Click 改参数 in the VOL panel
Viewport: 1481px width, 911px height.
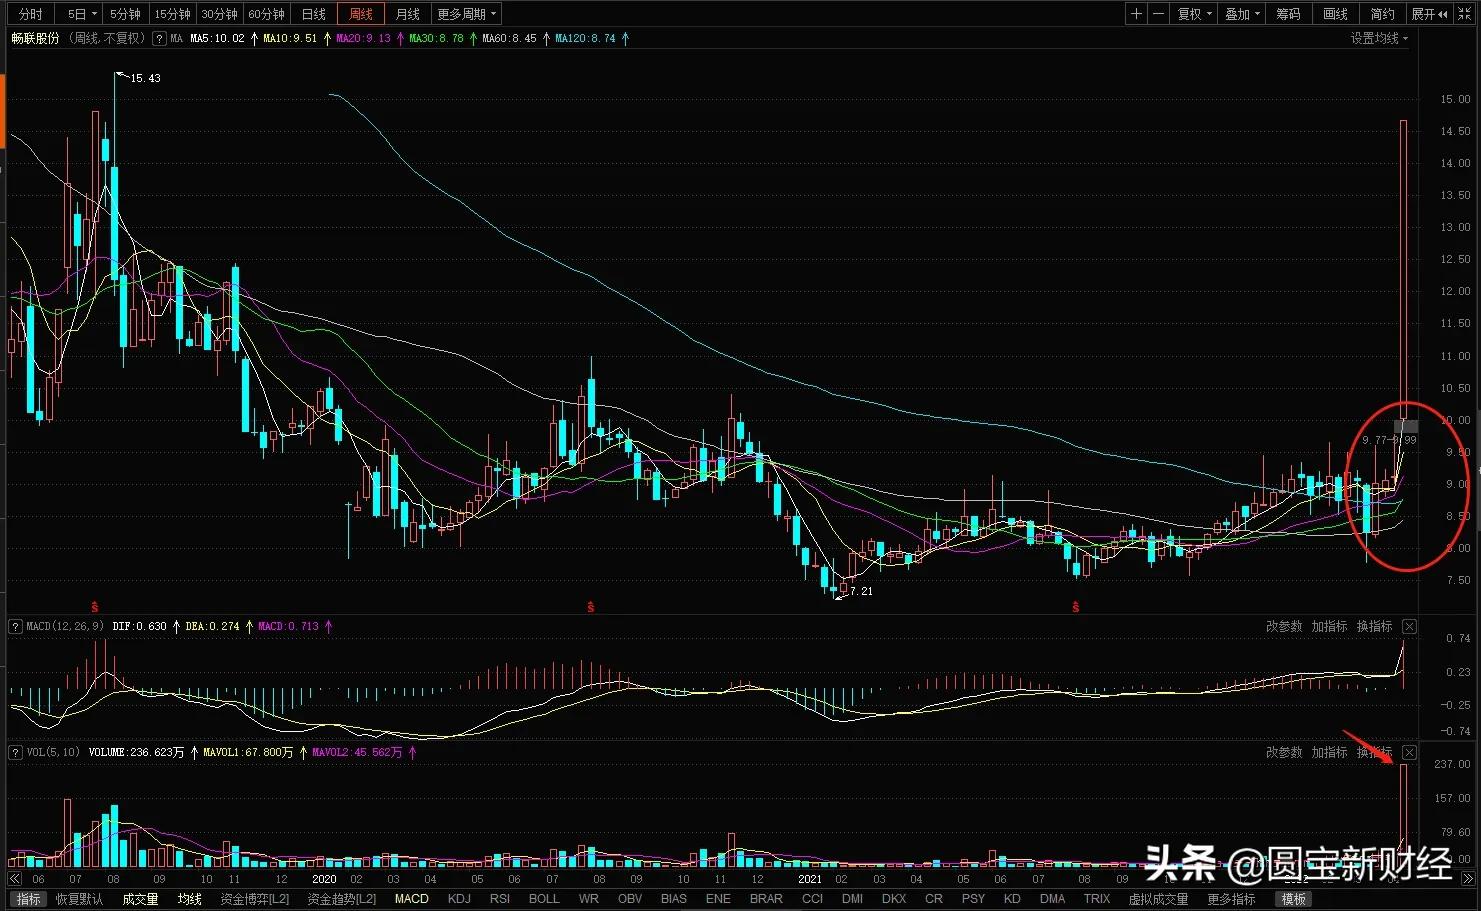tap(1284, 752)
